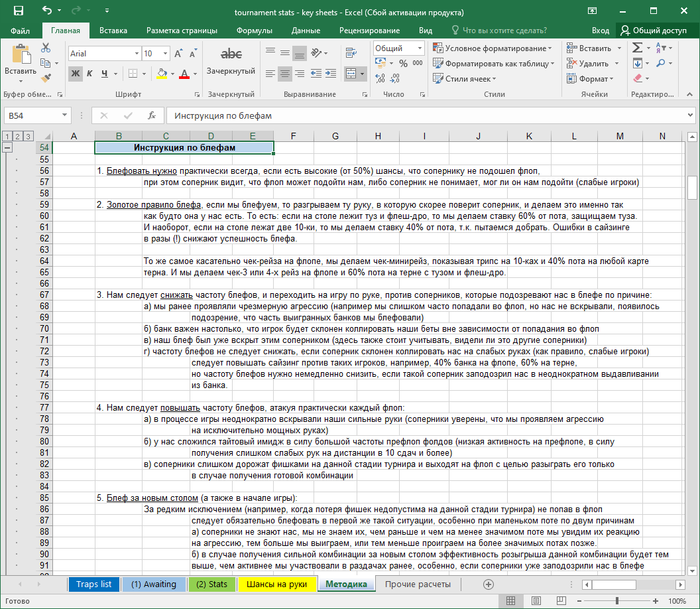Toggle Italic formatting button
700x609 pixels.
pos(89,74)
